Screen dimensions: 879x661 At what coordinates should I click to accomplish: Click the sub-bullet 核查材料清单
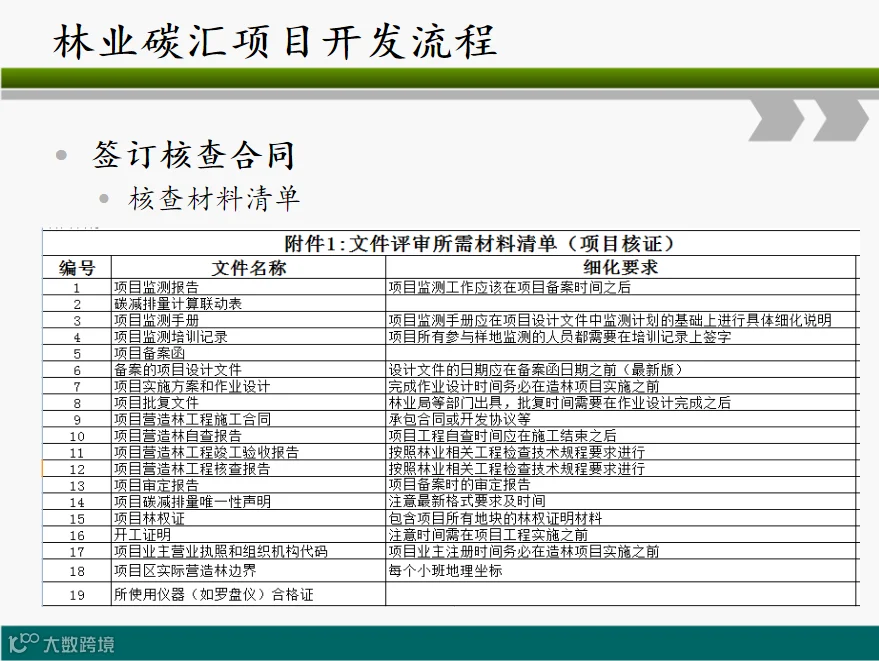click(x=214, y=198)
